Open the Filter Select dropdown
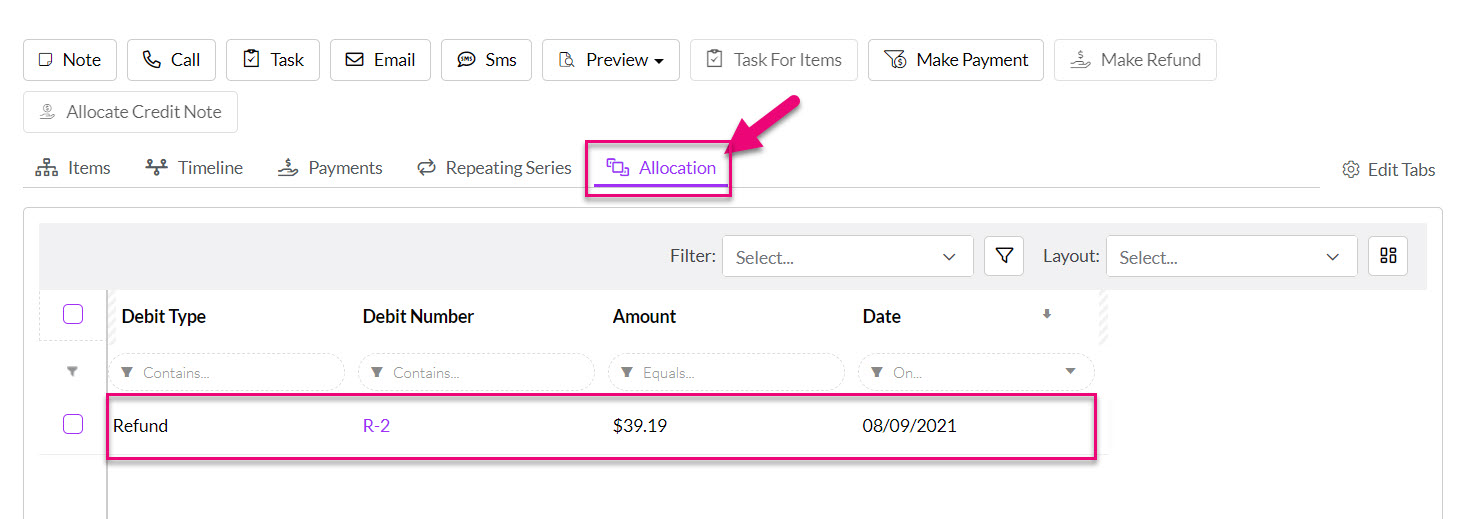 [x=847, y=256]
